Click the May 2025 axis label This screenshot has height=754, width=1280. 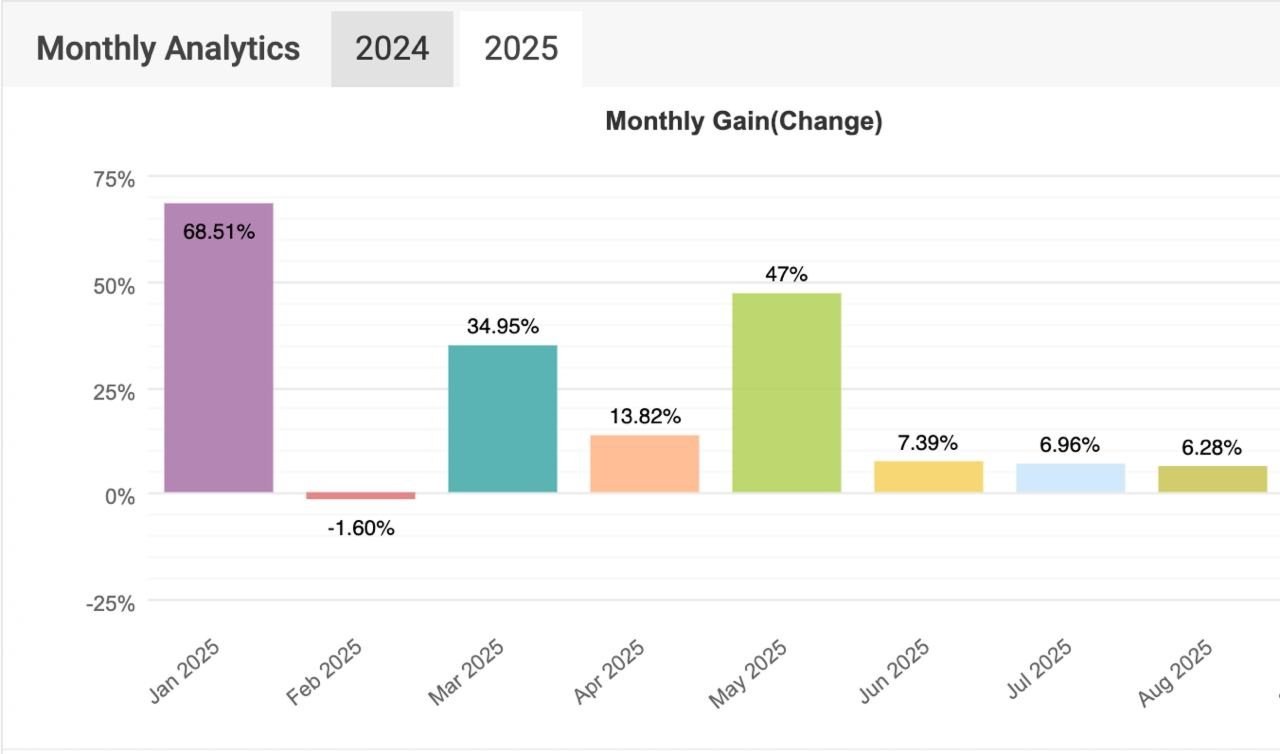pyautogui.click(x=749, y=672)
